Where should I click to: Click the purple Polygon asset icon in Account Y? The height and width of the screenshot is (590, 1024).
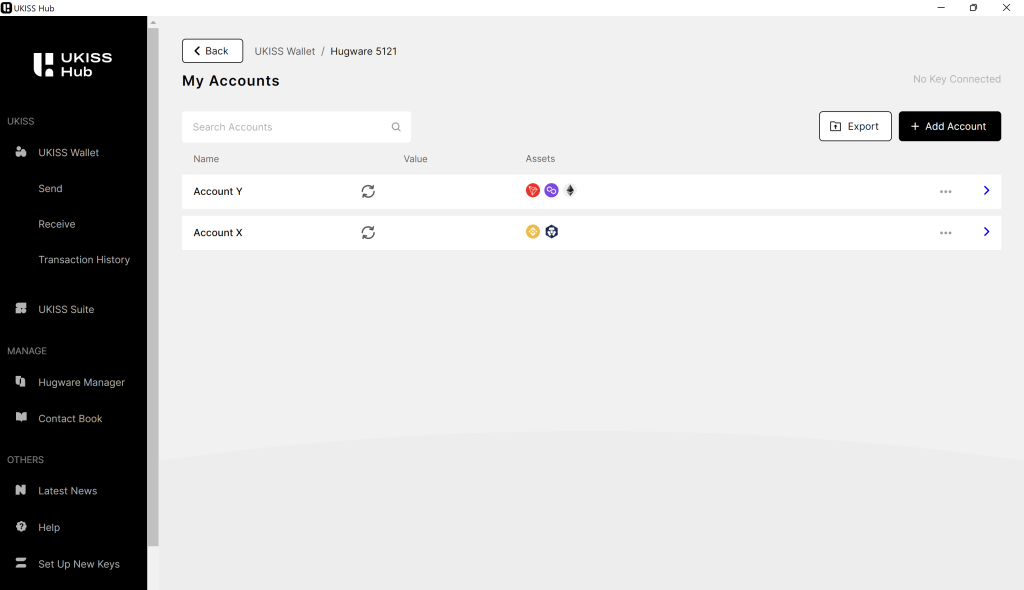(551, 190)
